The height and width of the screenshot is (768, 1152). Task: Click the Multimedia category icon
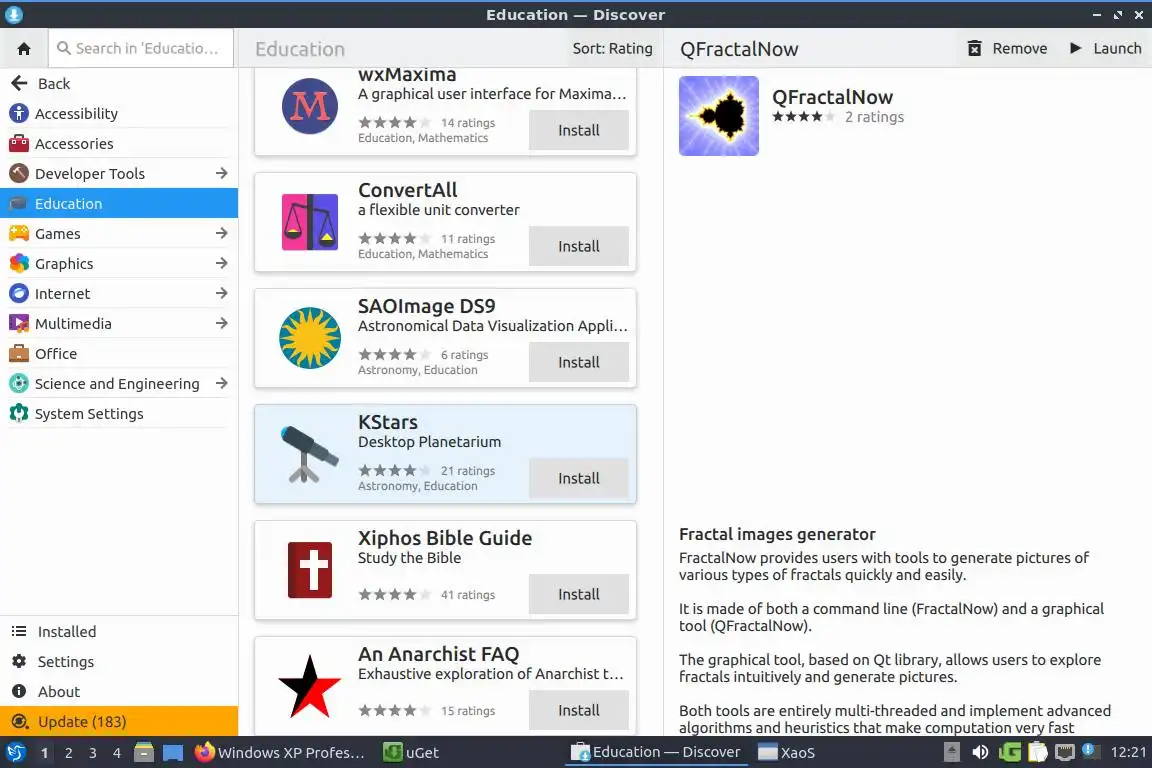18,323
